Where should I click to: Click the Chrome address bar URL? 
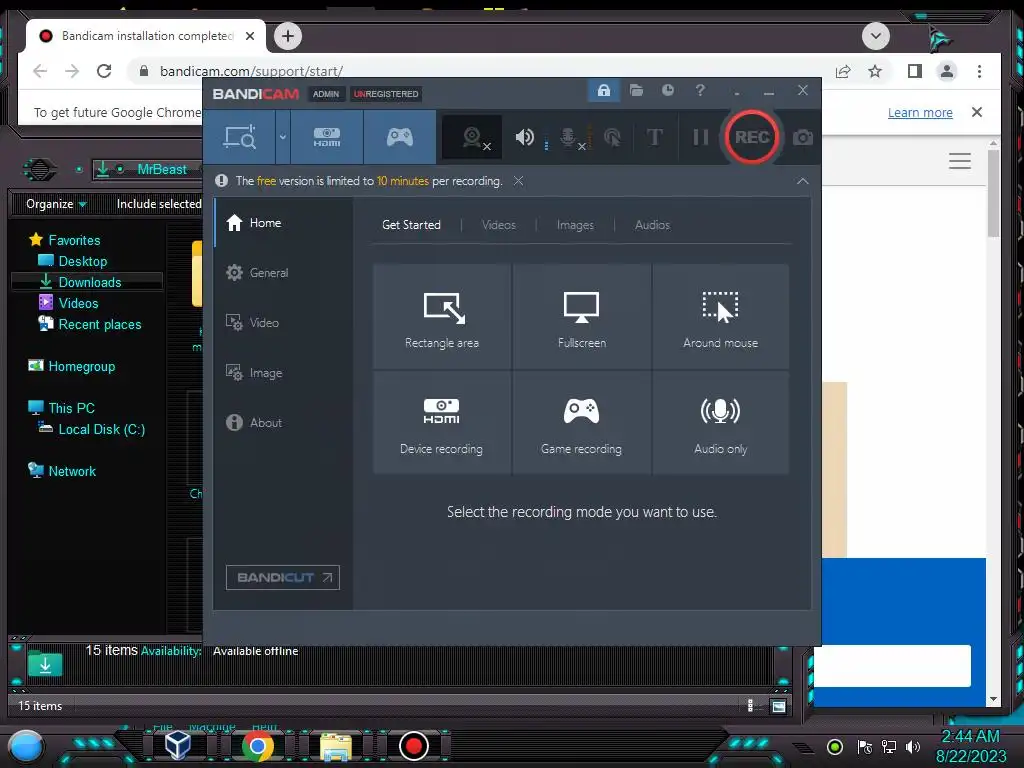tap(251, 71)
